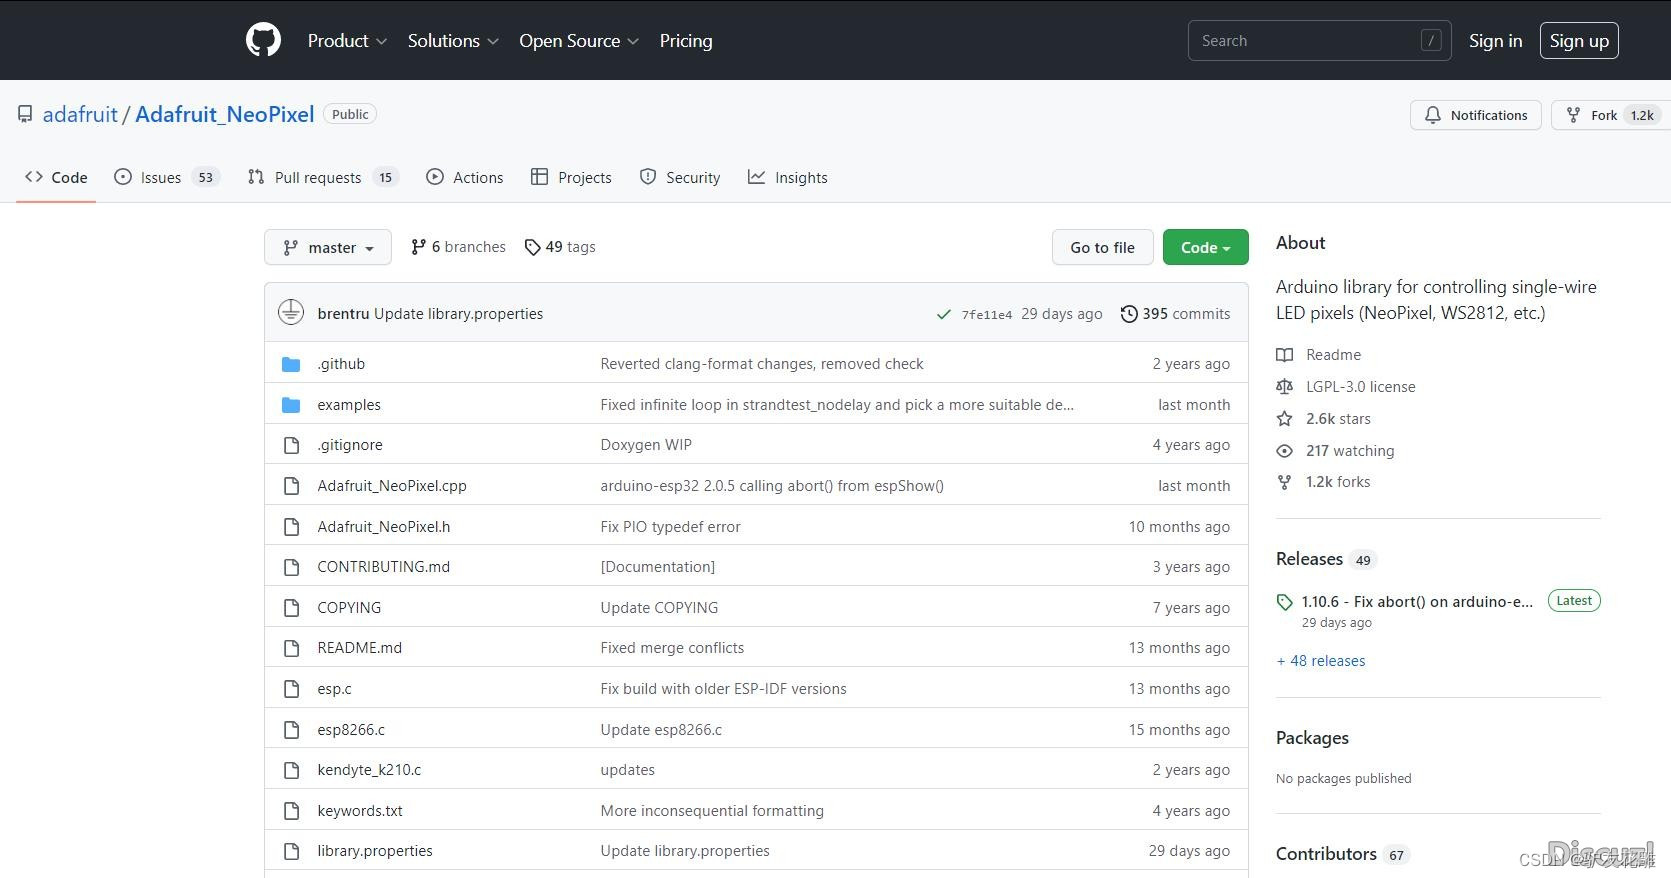Click brentru's avatar icon

[x=291, y=312]
